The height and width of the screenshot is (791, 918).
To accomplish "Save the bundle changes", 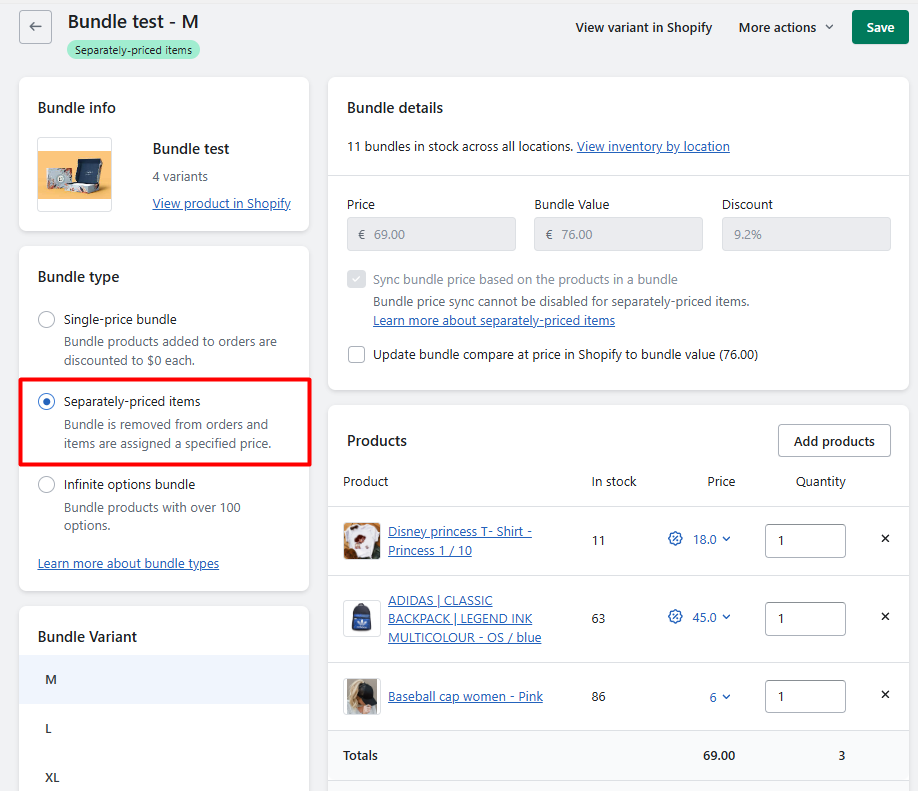I will 880,28.
